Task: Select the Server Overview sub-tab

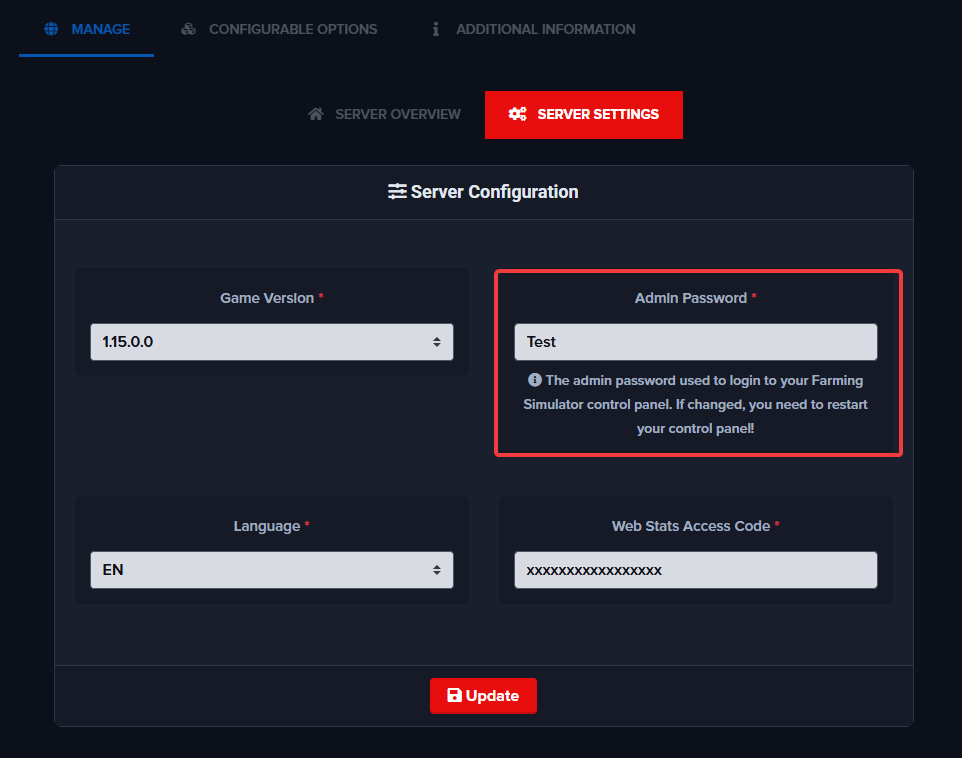Action: [397, 114]
